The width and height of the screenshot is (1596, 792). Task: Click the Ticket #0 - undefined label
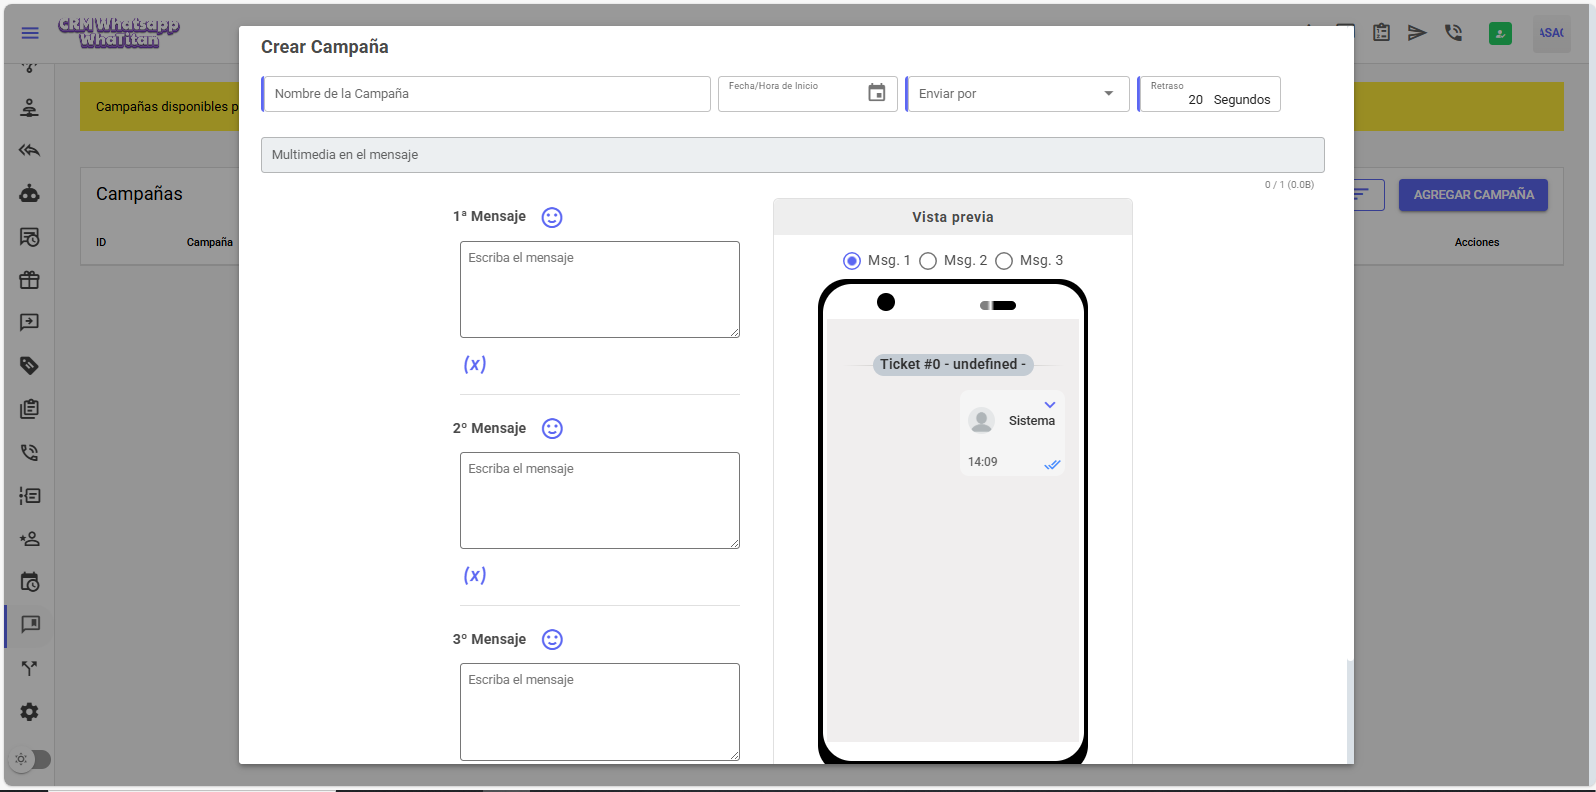(x=953, y=364)
